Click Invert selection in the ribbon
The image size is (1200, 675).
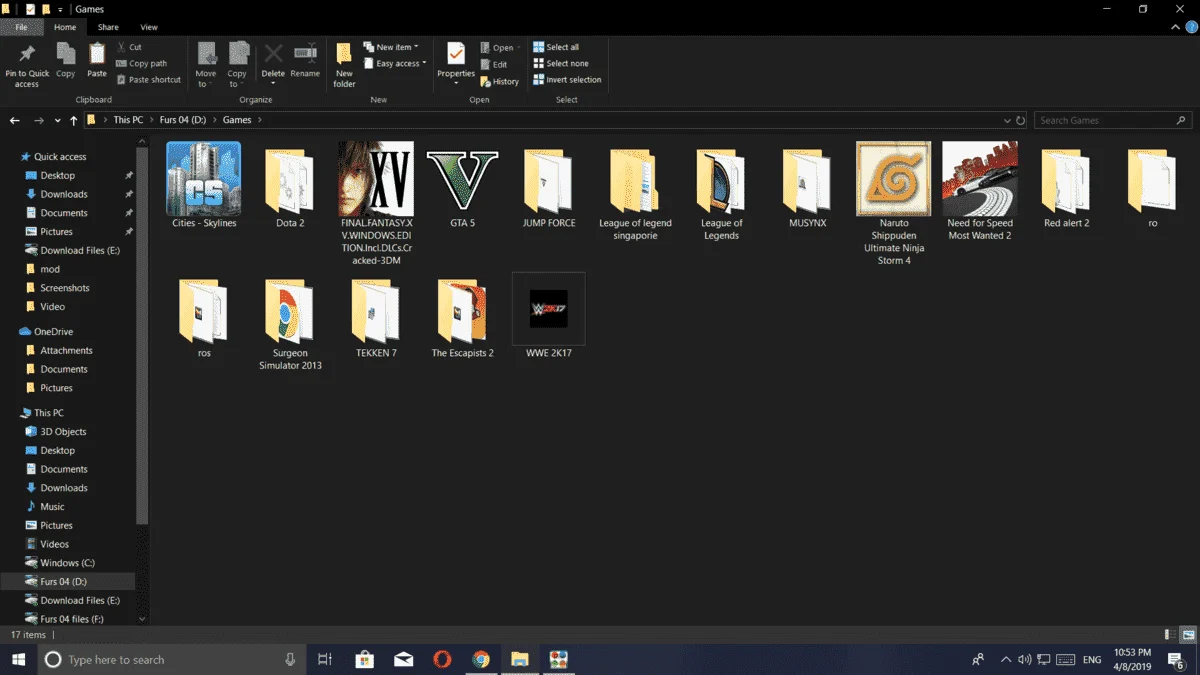tap(567, 80)
